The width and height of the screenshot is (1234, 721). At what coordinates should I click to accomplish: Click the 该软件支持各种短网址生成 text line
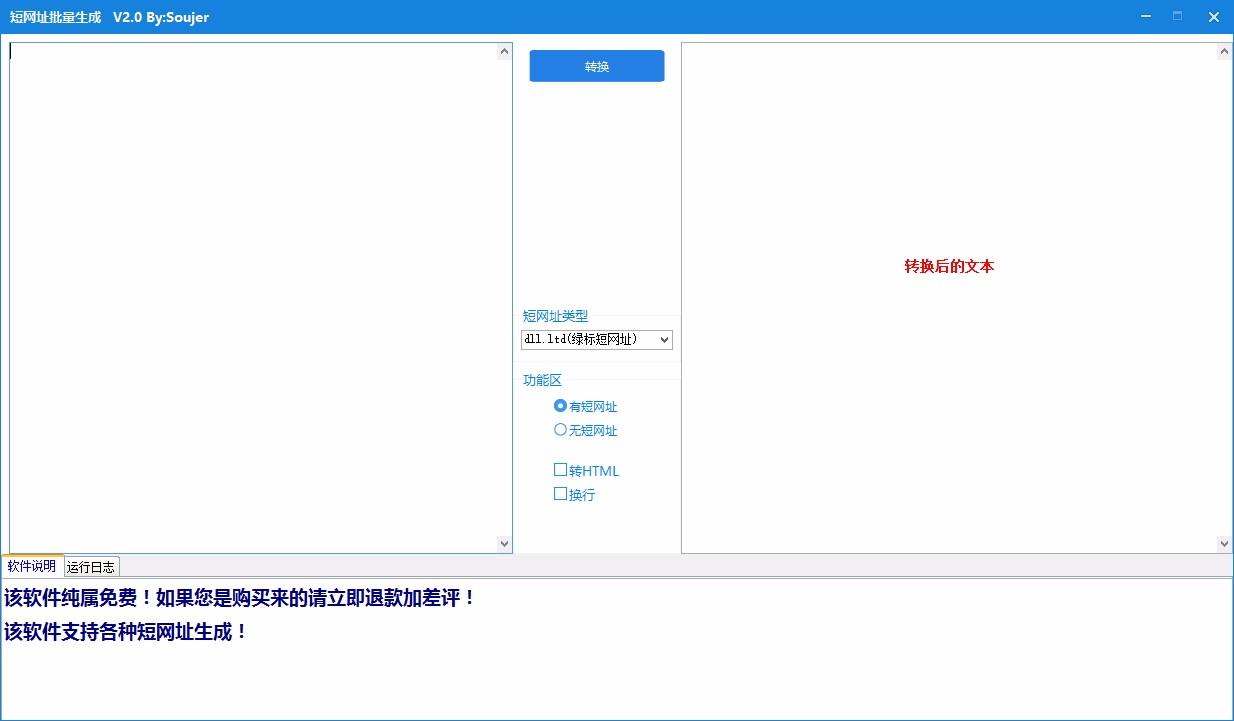pyautogui.click(x=126, y=632)
